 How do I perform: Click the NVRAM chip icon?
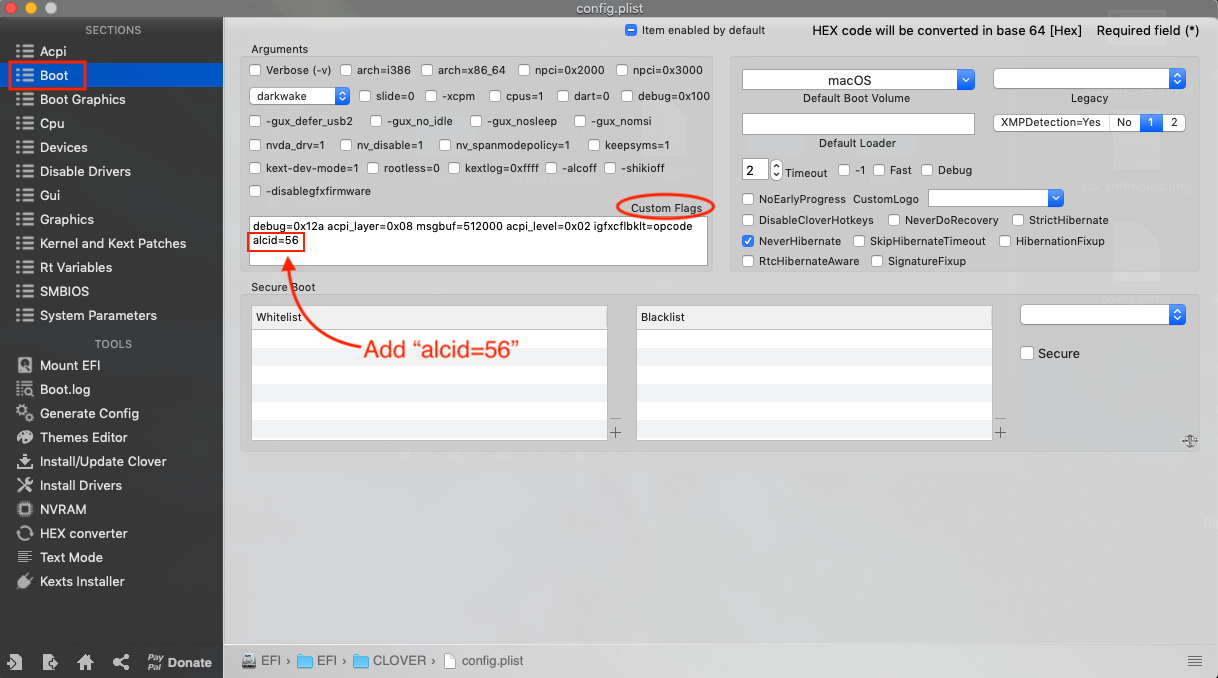[24, 509]
